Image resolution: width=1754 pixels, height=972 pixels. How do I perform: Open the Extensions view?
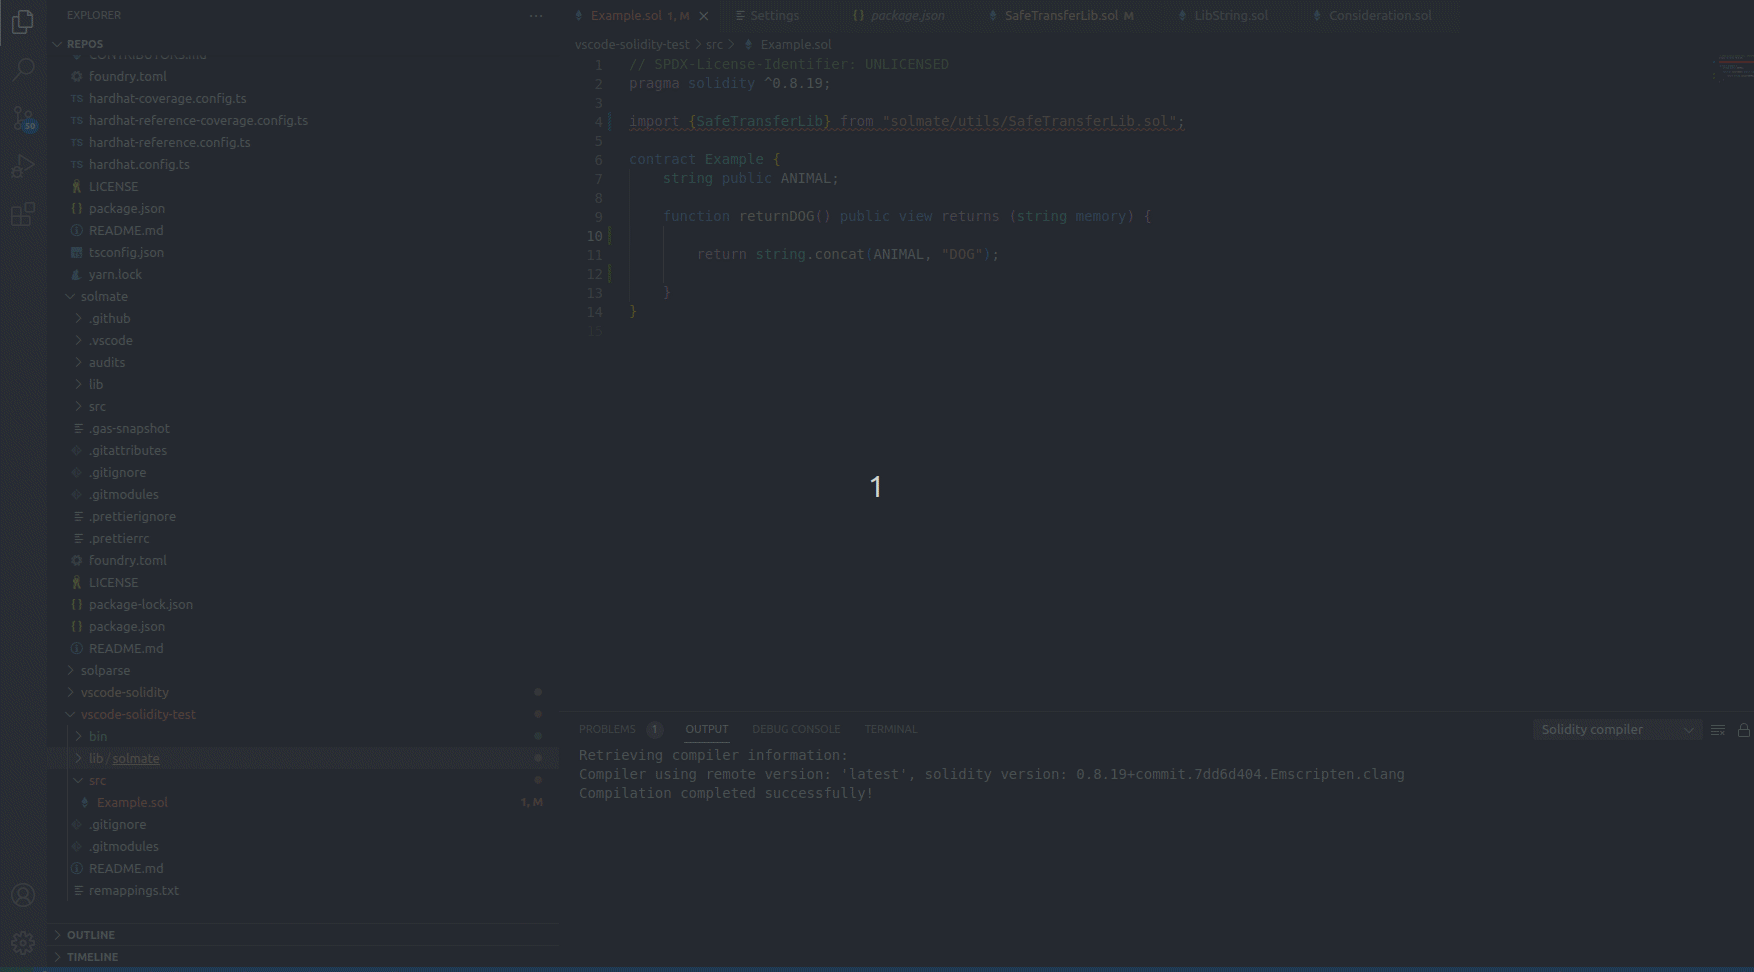[22, 214]
